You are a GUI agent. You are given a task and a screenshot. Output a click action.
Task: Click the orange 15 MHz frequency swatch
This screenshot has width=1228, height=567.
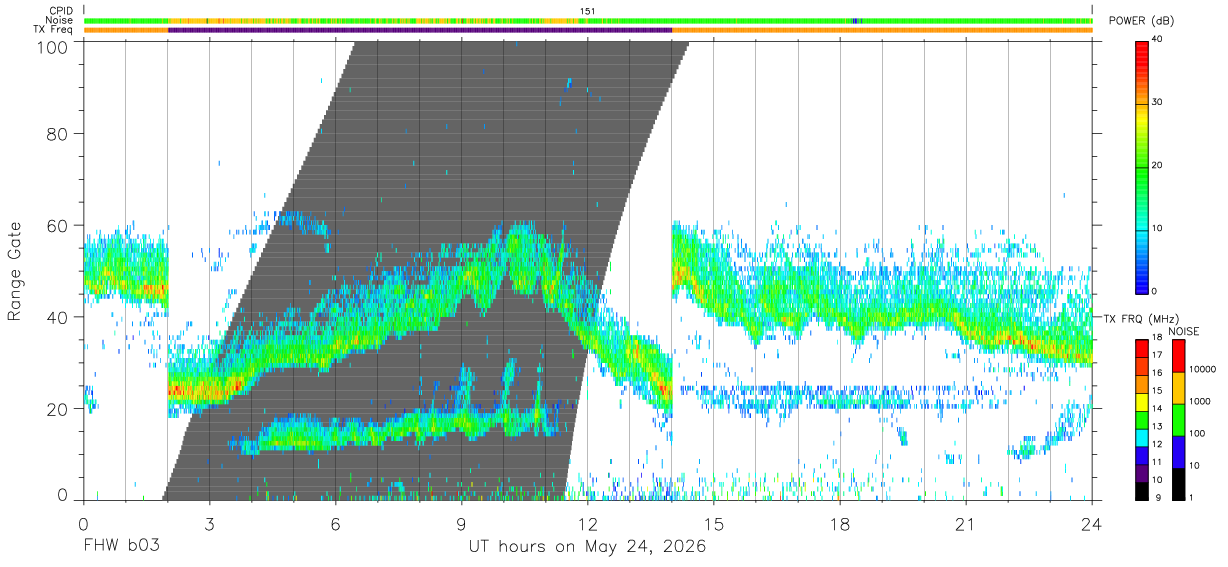pyautogui.click(x=1142, y=384)
